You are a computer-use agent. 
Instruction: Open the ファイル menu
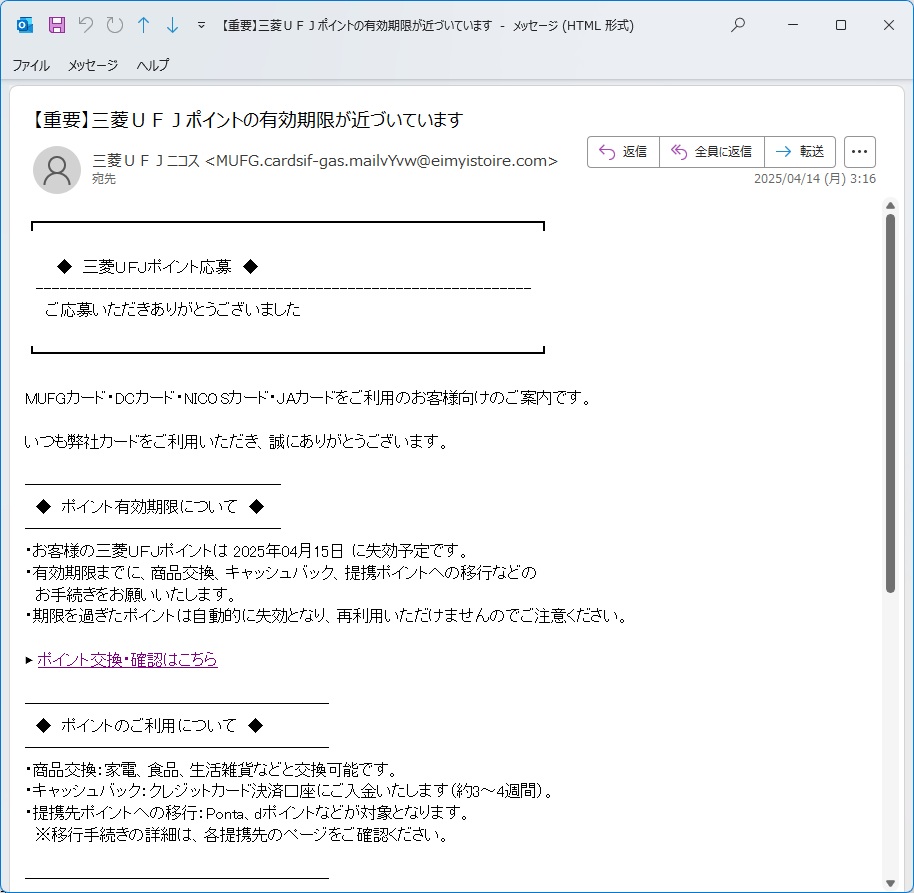click(x=31, y=65)
